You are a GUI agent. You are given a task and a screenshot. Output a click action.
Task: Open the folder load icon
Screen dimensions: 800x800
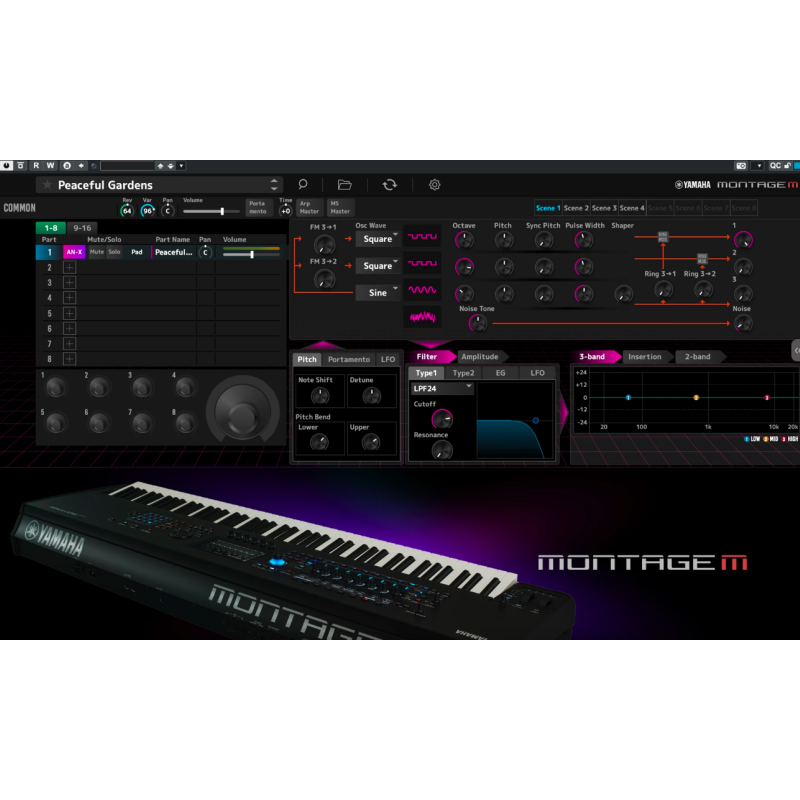344,185
